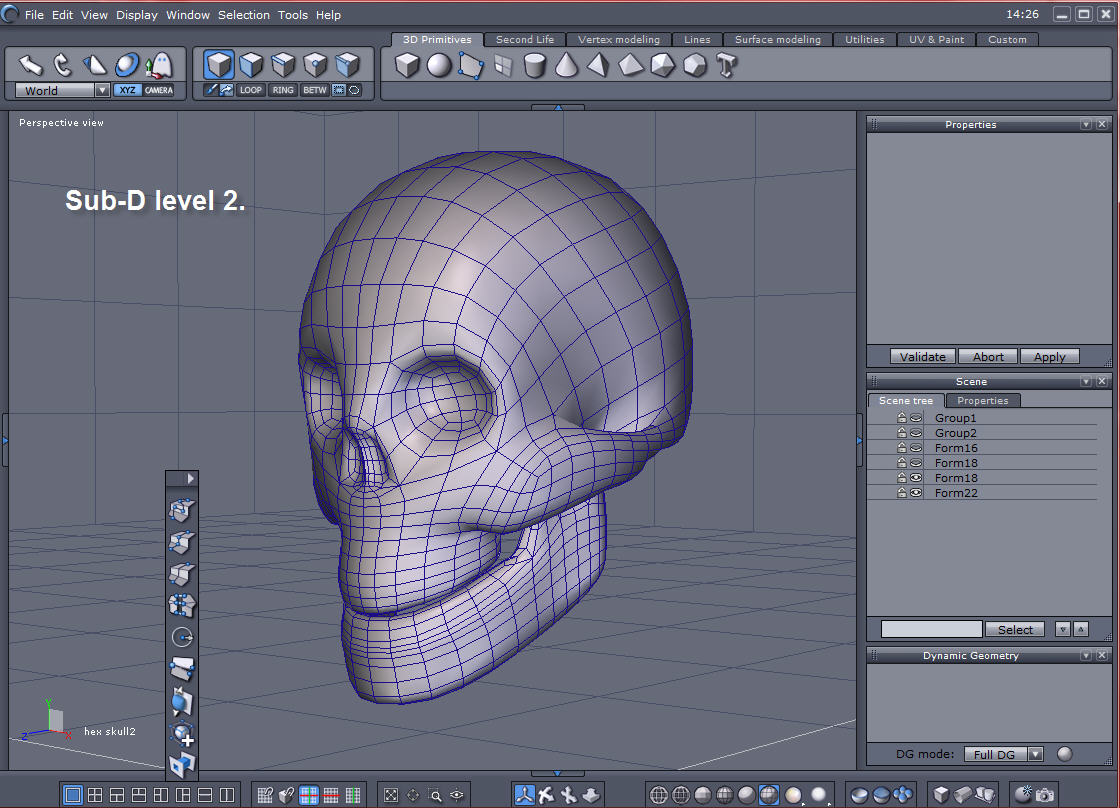Click the scene search input field

point(931,629)
